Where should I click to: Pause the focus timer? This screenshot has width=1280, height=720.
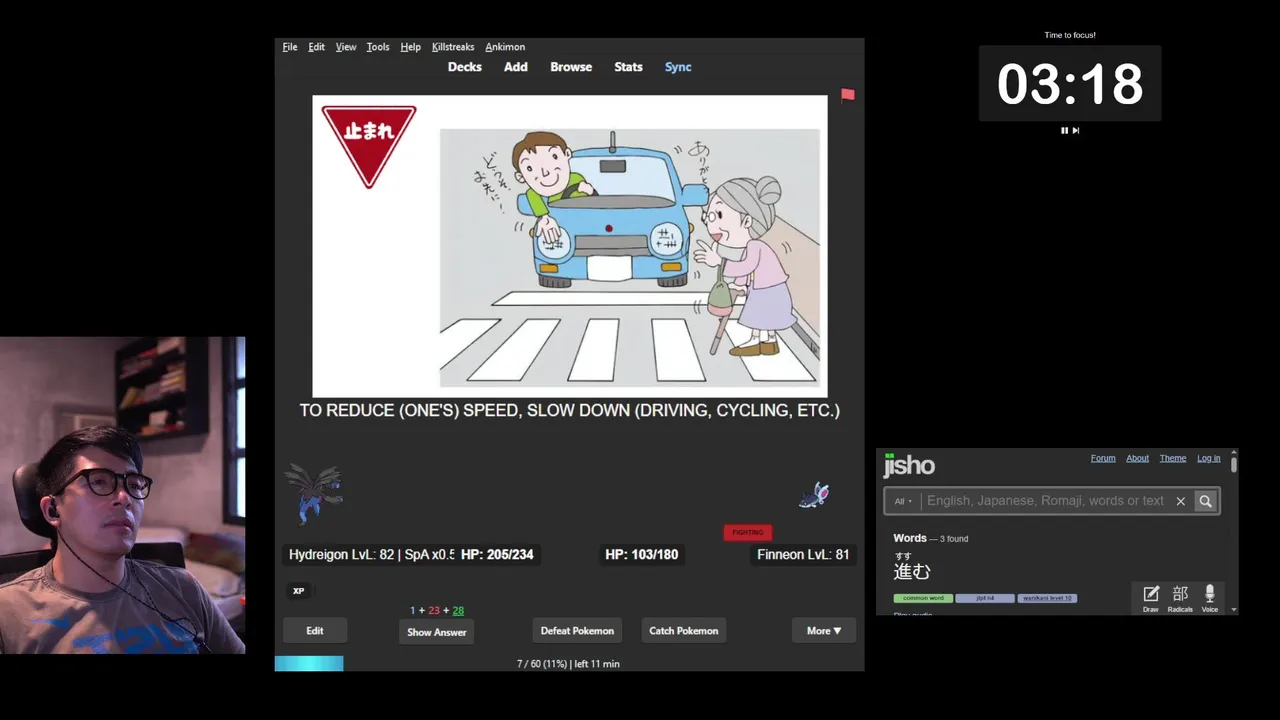1064,130
